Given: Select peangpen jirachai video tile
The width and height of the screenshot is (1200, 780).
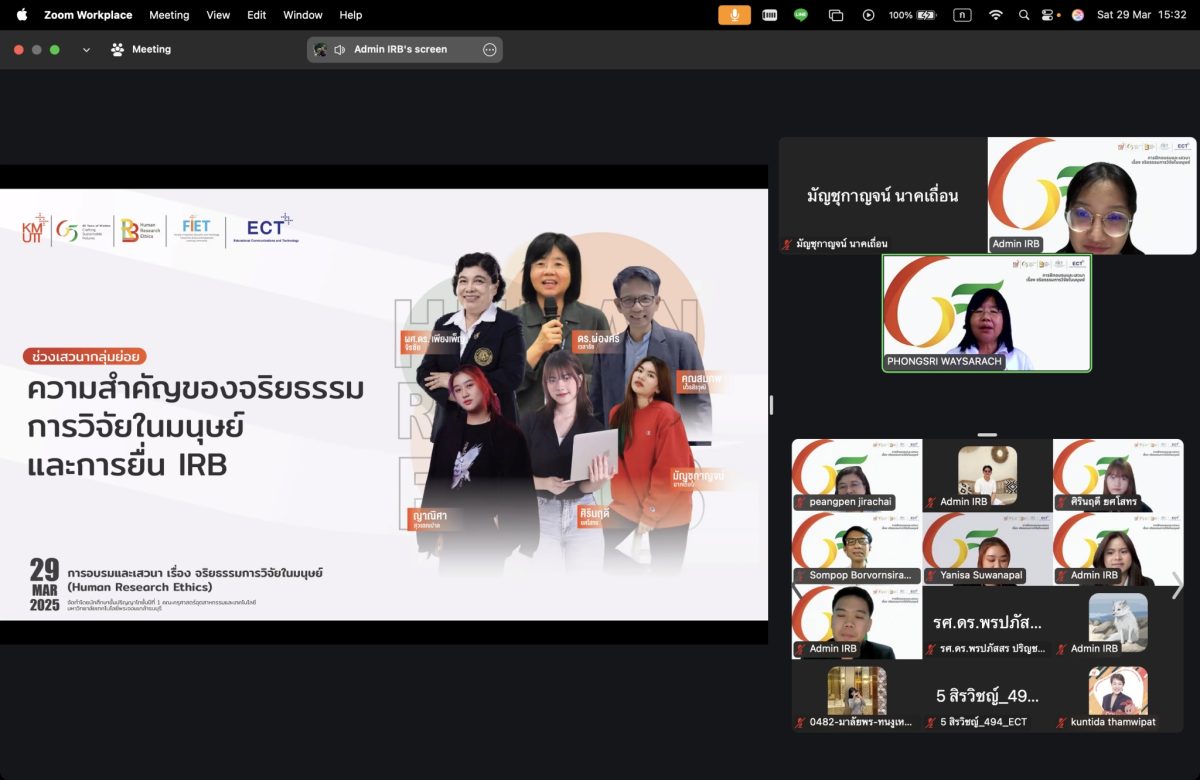Looking at the screenshot, I should [x=857, y=475].
